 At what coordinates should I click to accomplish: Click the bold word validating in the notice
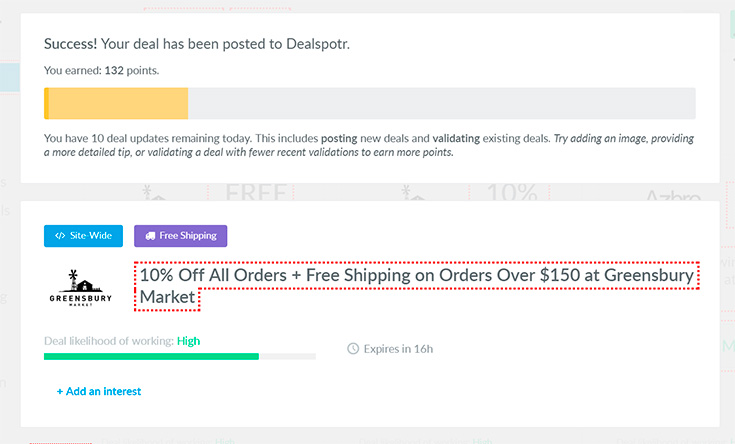tap(456, 138)
